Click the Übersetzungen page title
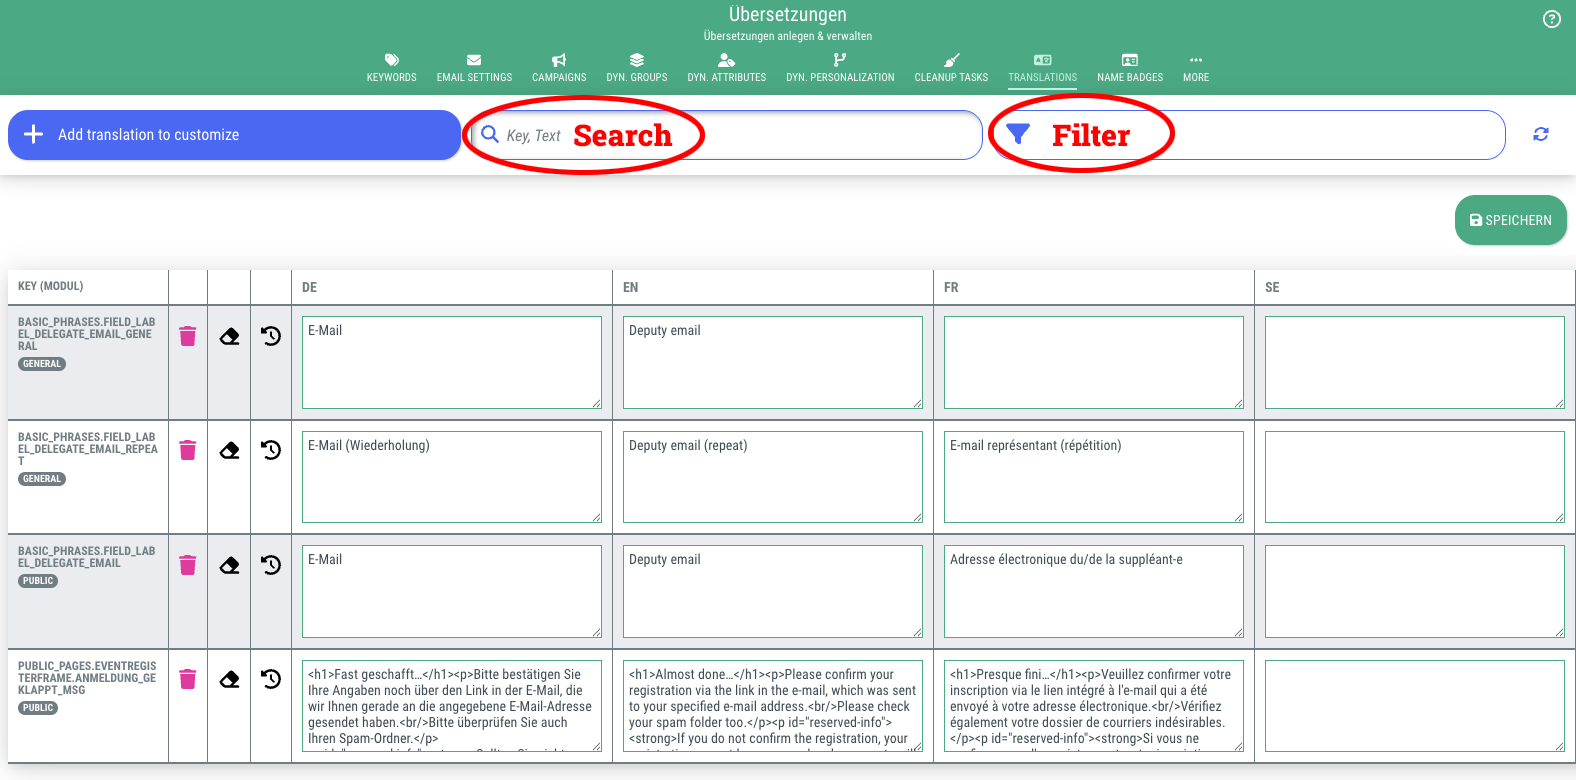1576x780 pixels. pos(788,15)
